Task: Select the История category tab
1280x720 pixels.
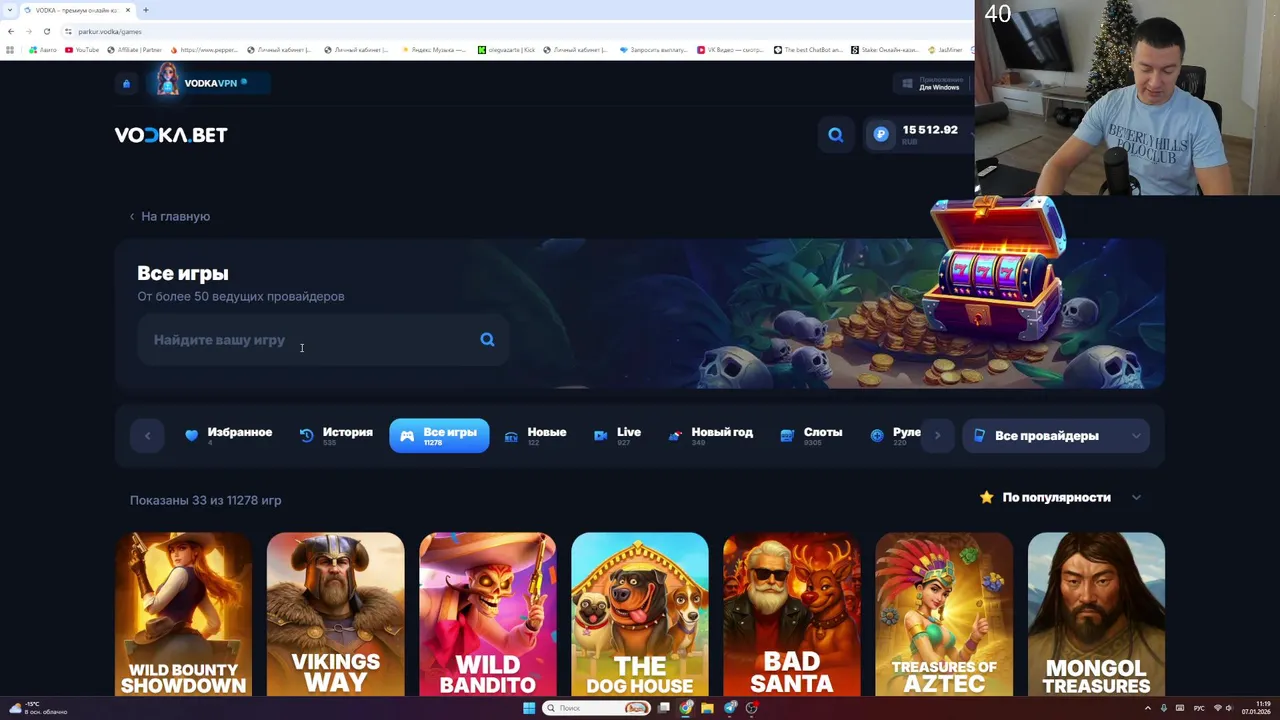Action: click(336, 435)
